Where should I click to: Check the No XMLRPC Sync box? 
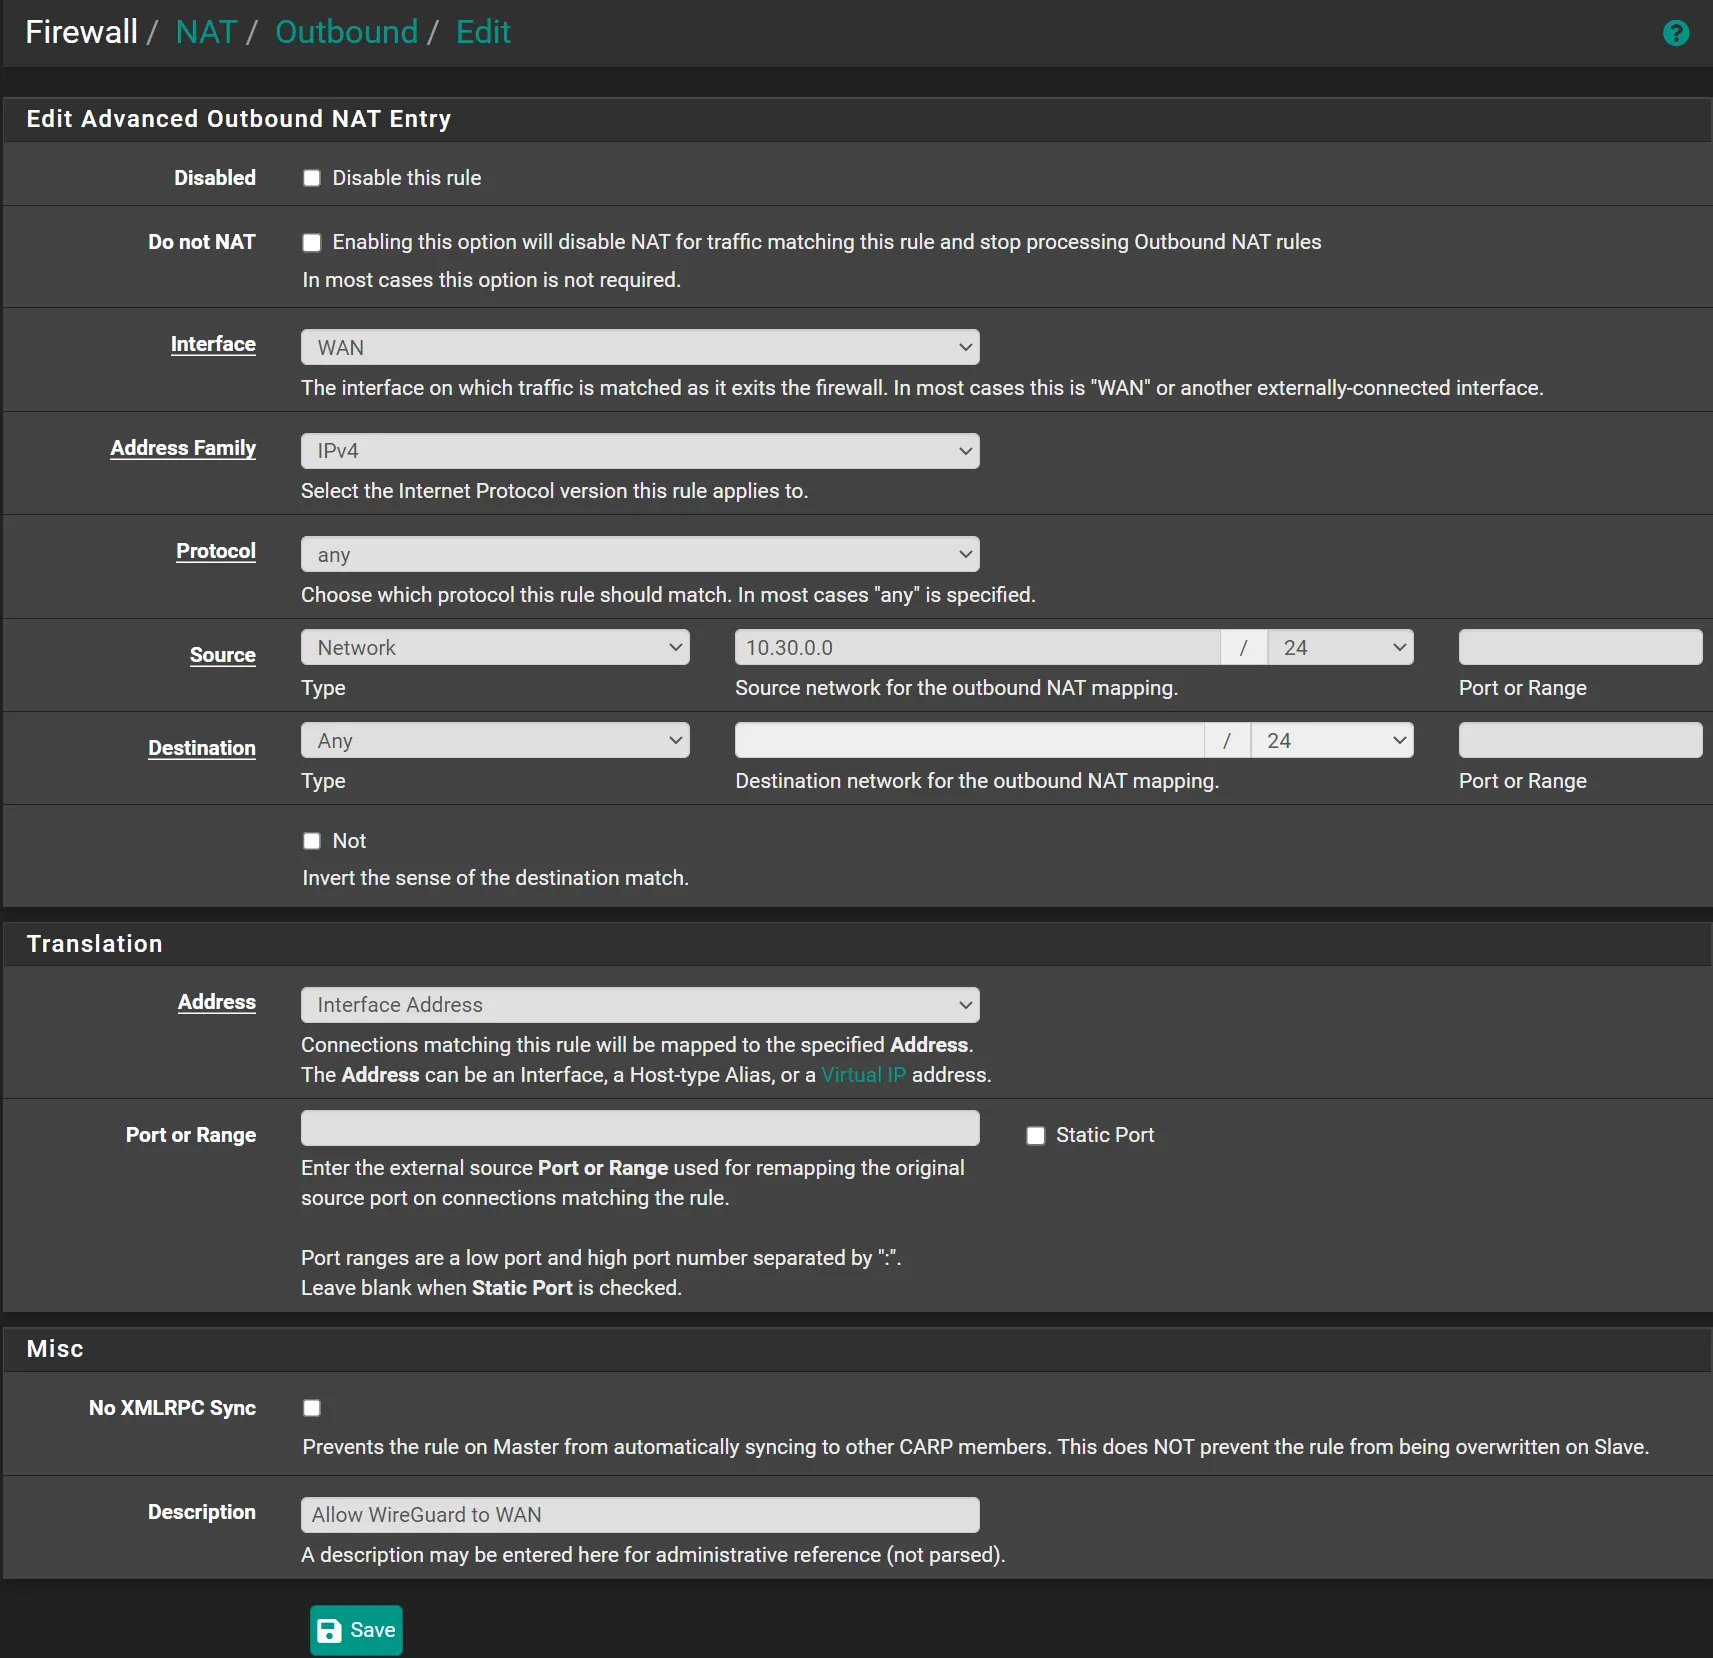click(x=312, y=1408)
